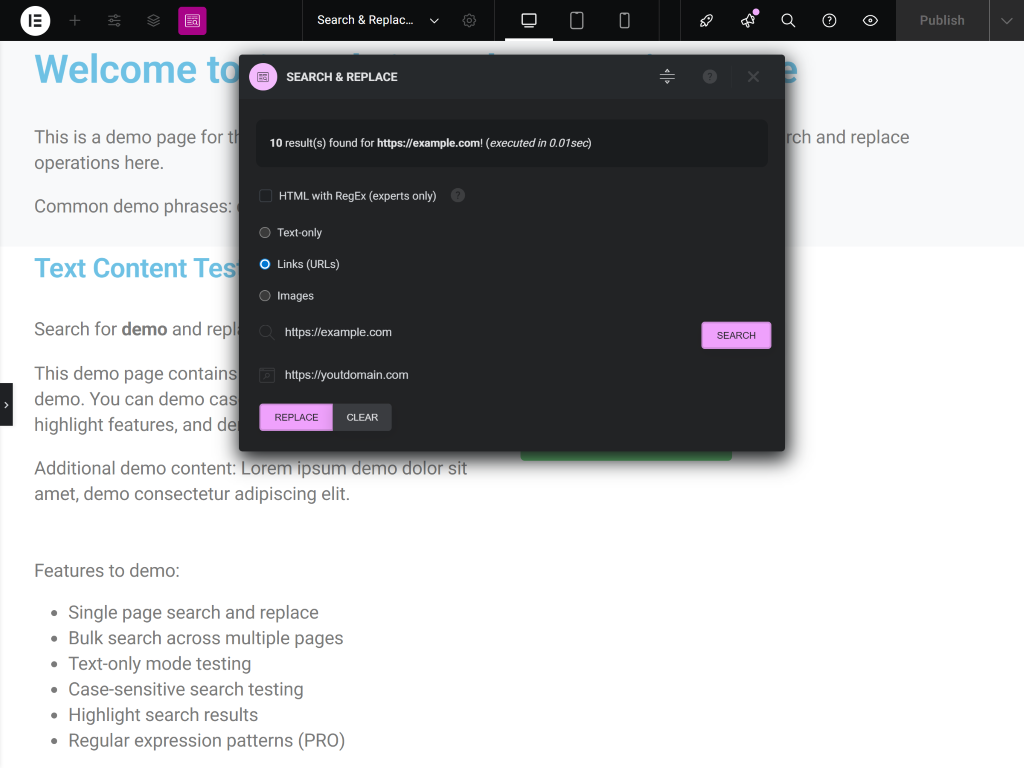This screenshot has width=1024, height=768.
Task: Click the REPLACE button
Action: [295, 417]
